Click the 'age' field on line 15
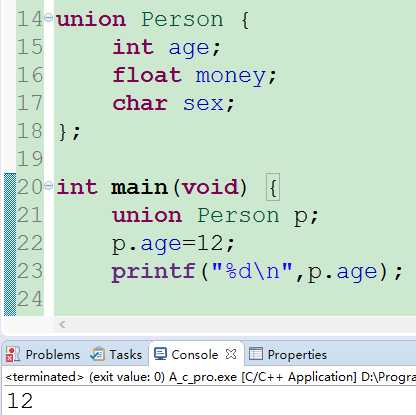The height and width of the screenshot is (415, 416). click(x=189, y=48)
